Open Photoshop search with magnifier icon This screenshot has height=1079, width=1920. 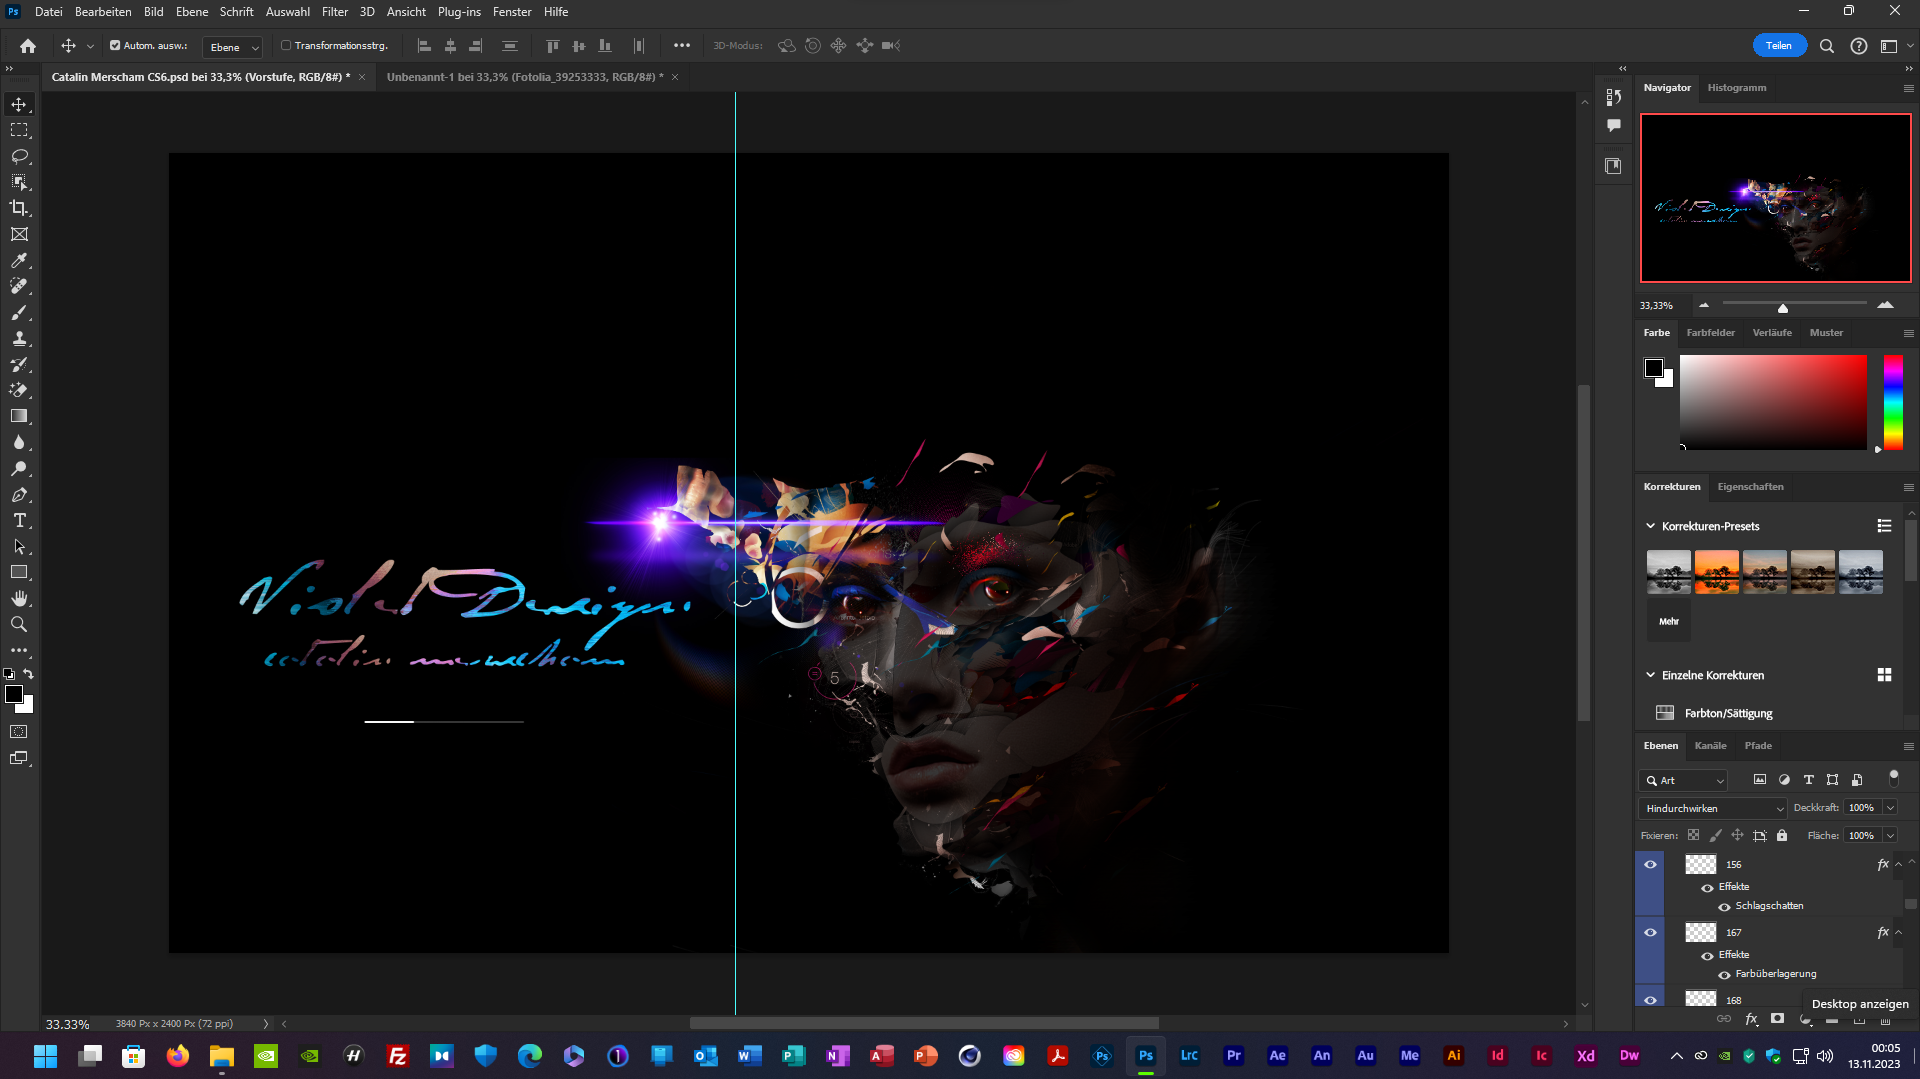[1826, 46]
